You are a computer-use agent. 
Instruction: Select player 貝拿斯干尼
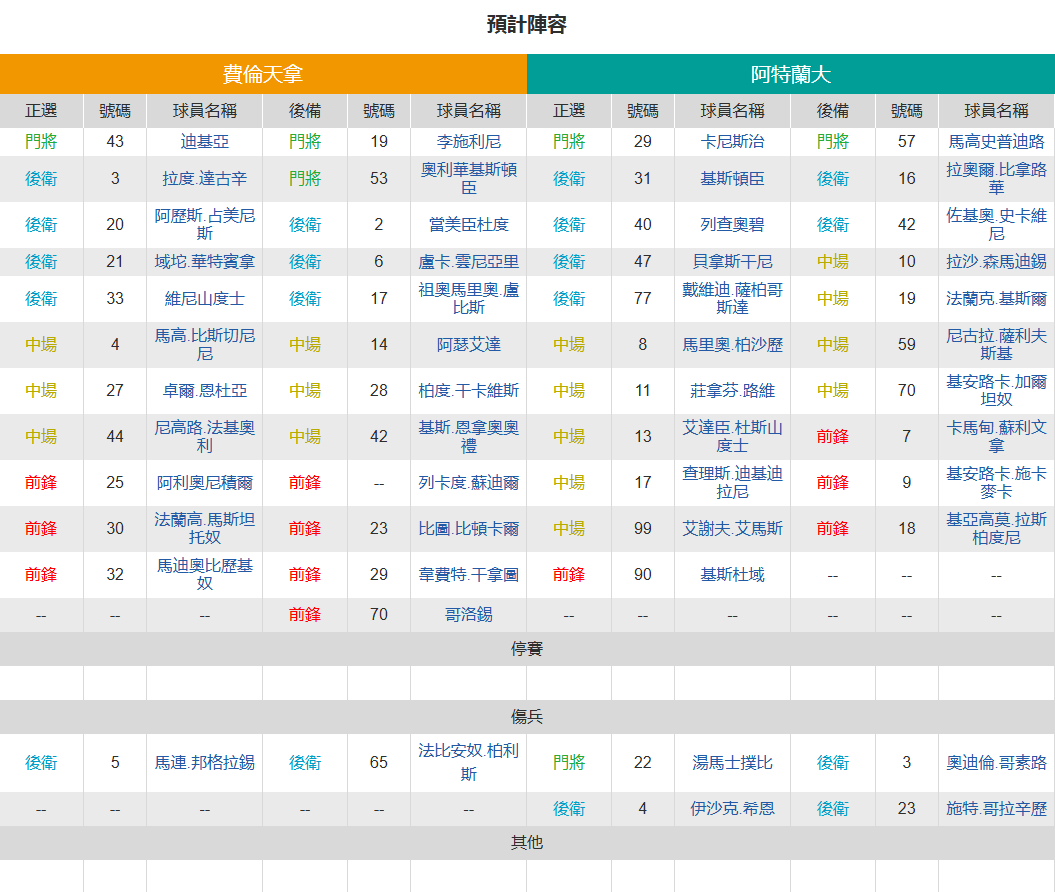coord(732,262)
